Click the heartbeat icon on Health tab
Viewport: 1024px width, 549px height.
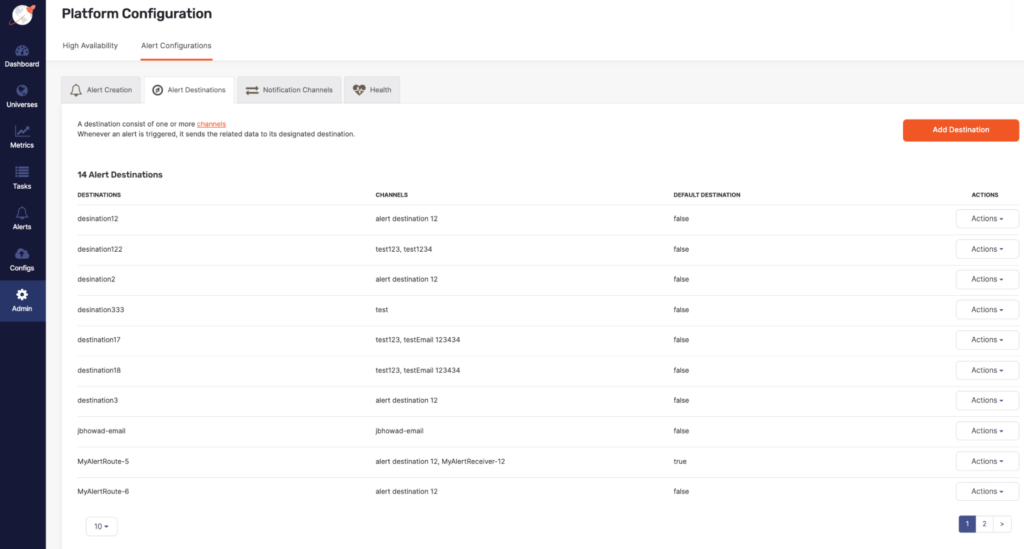tap(359, 90)
